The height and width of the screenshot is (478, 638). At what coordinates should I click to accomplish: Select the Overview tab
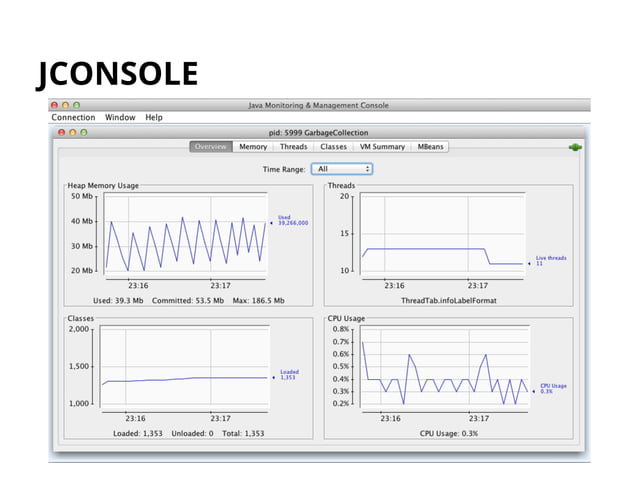pyautogui.click(x=211, y=147)
